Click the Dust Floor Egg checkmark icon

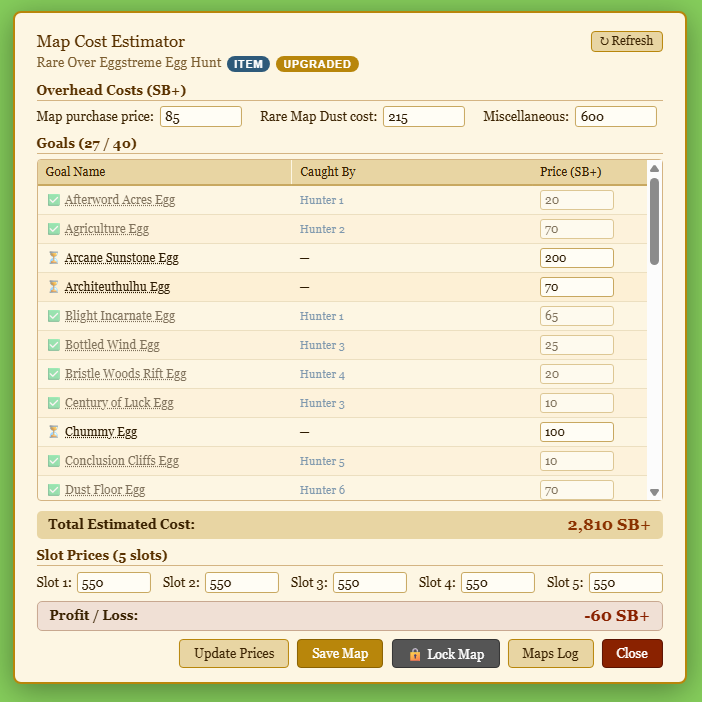coord(54,490)
